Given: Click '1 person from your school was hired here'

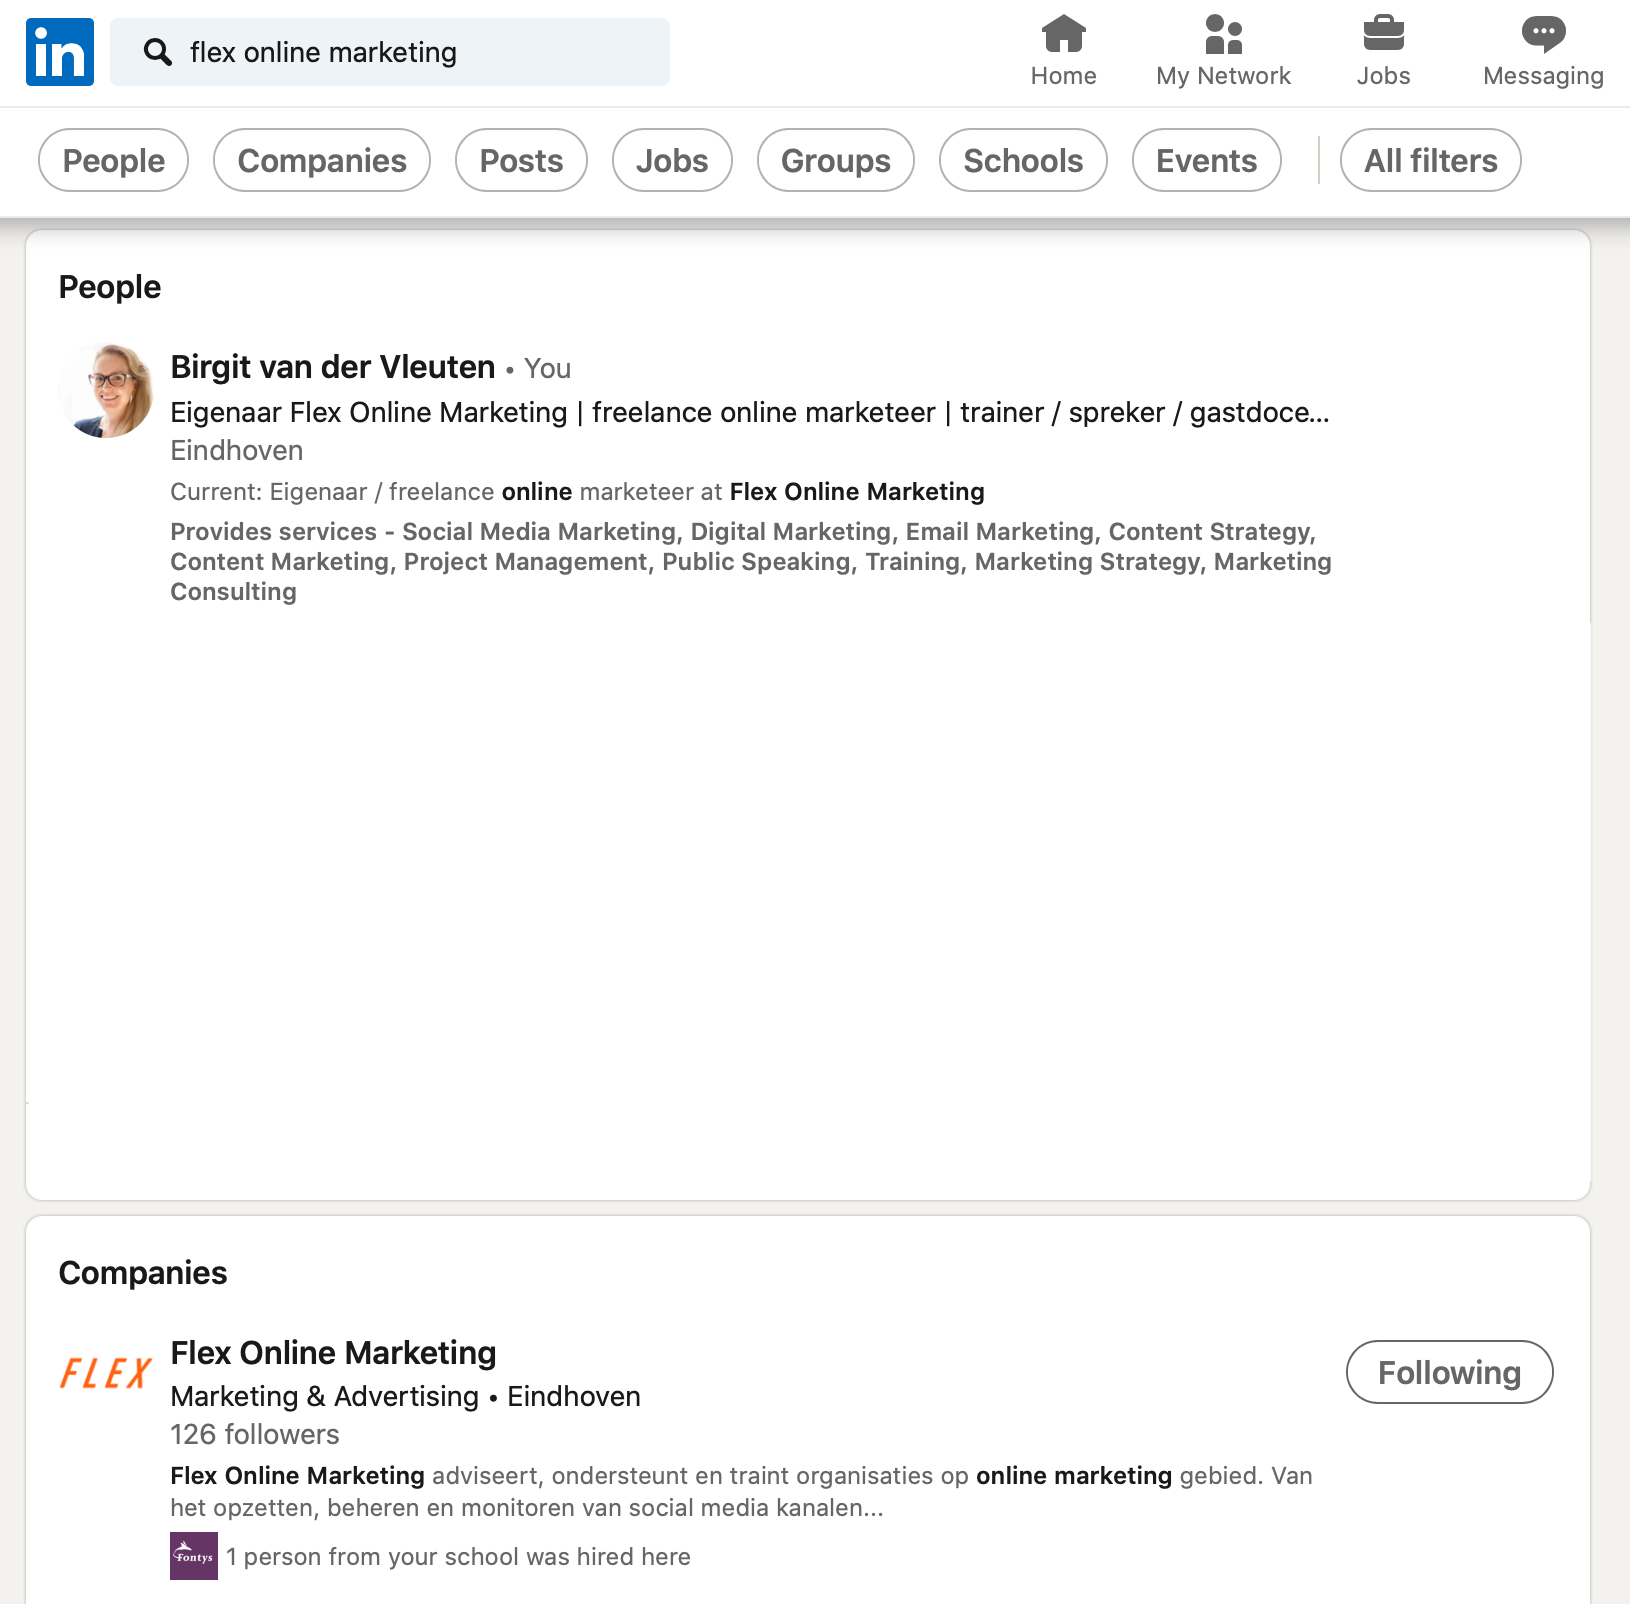Looking at the screenshot, I should coord(458,1556).
